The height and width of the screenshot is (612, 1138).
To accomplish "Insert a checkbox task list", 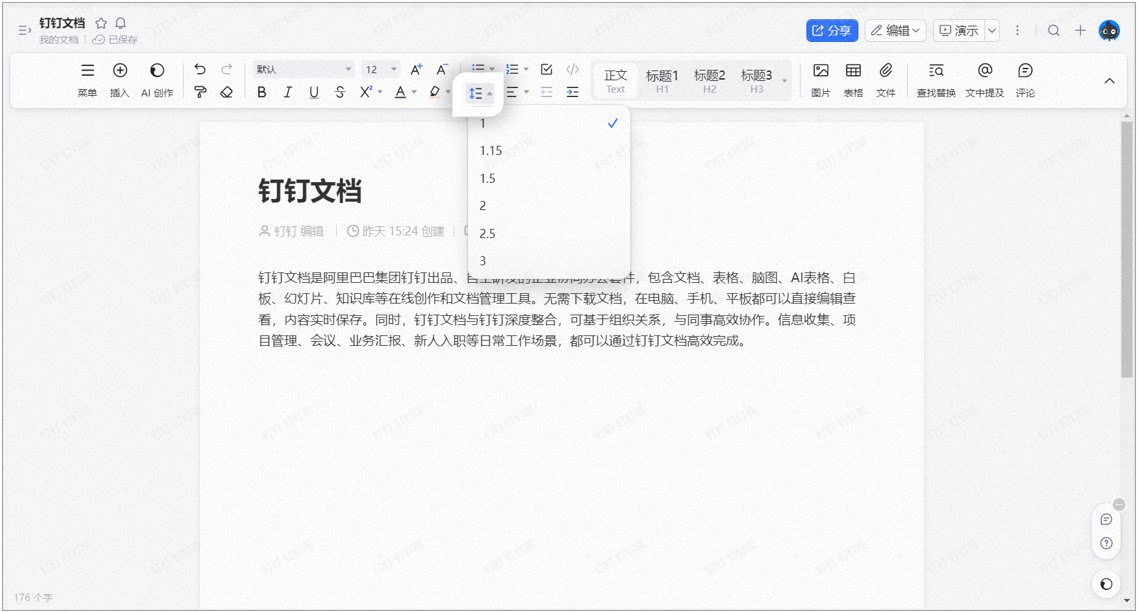I will pyautogui.click(x=547, y=70).
